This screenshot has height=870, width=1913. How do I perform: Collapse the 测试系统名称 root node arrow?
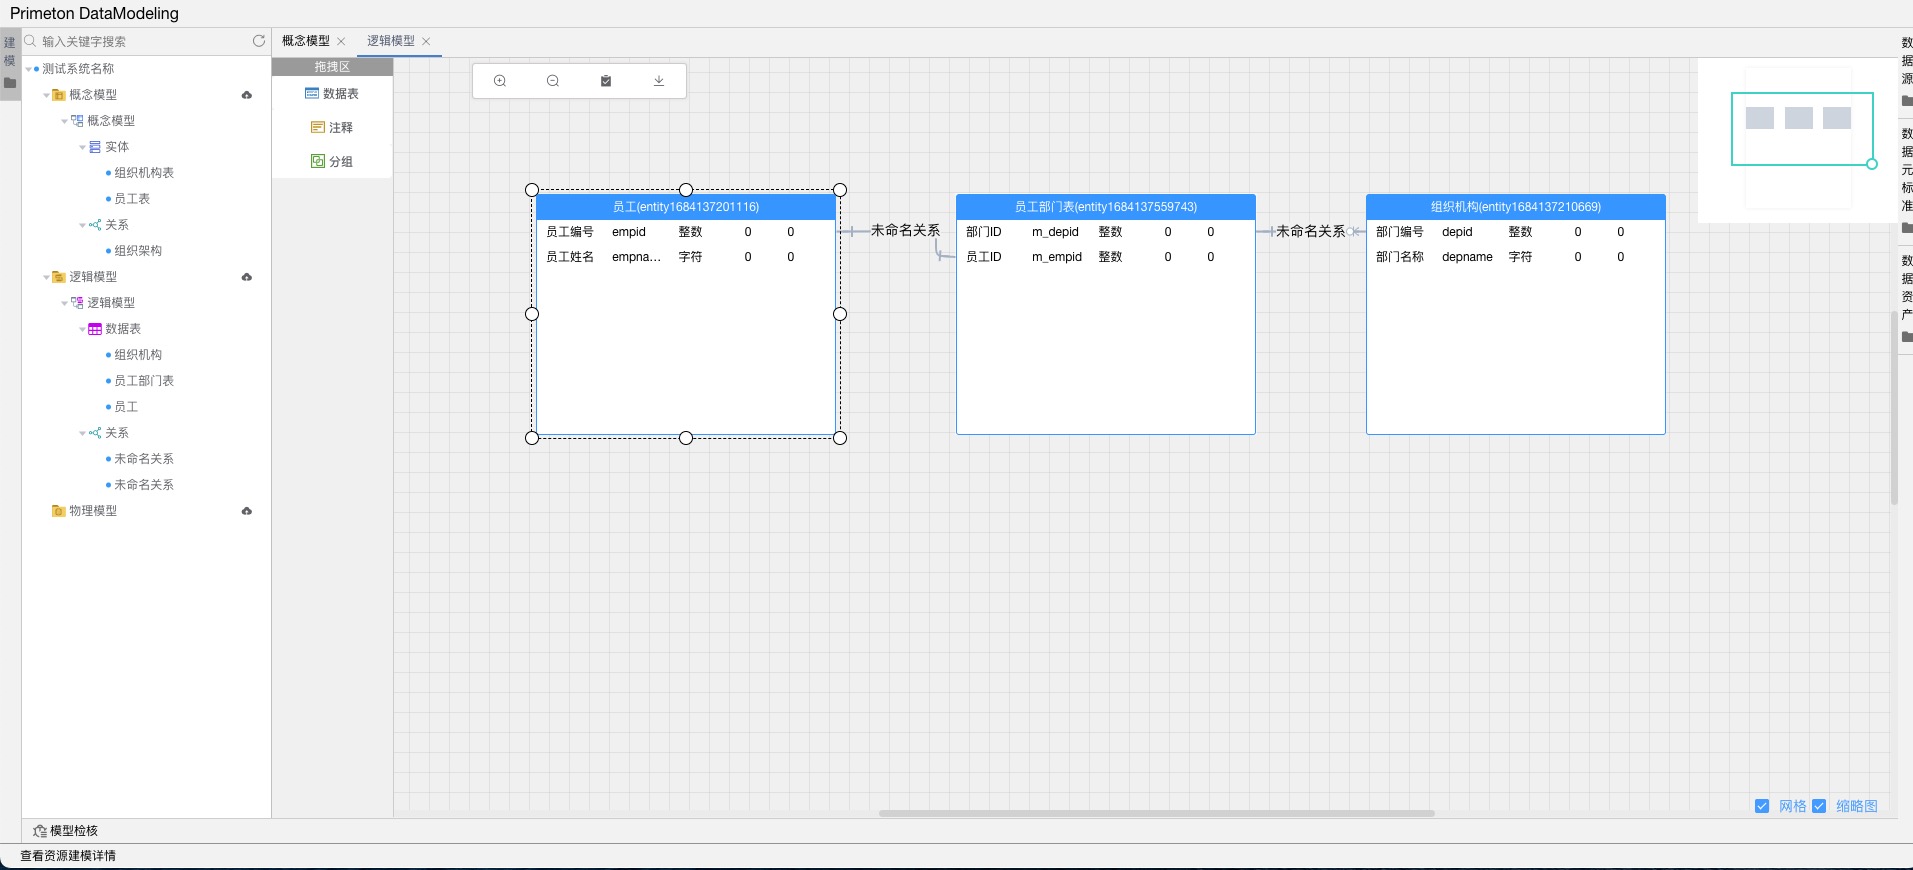point(29,69)
